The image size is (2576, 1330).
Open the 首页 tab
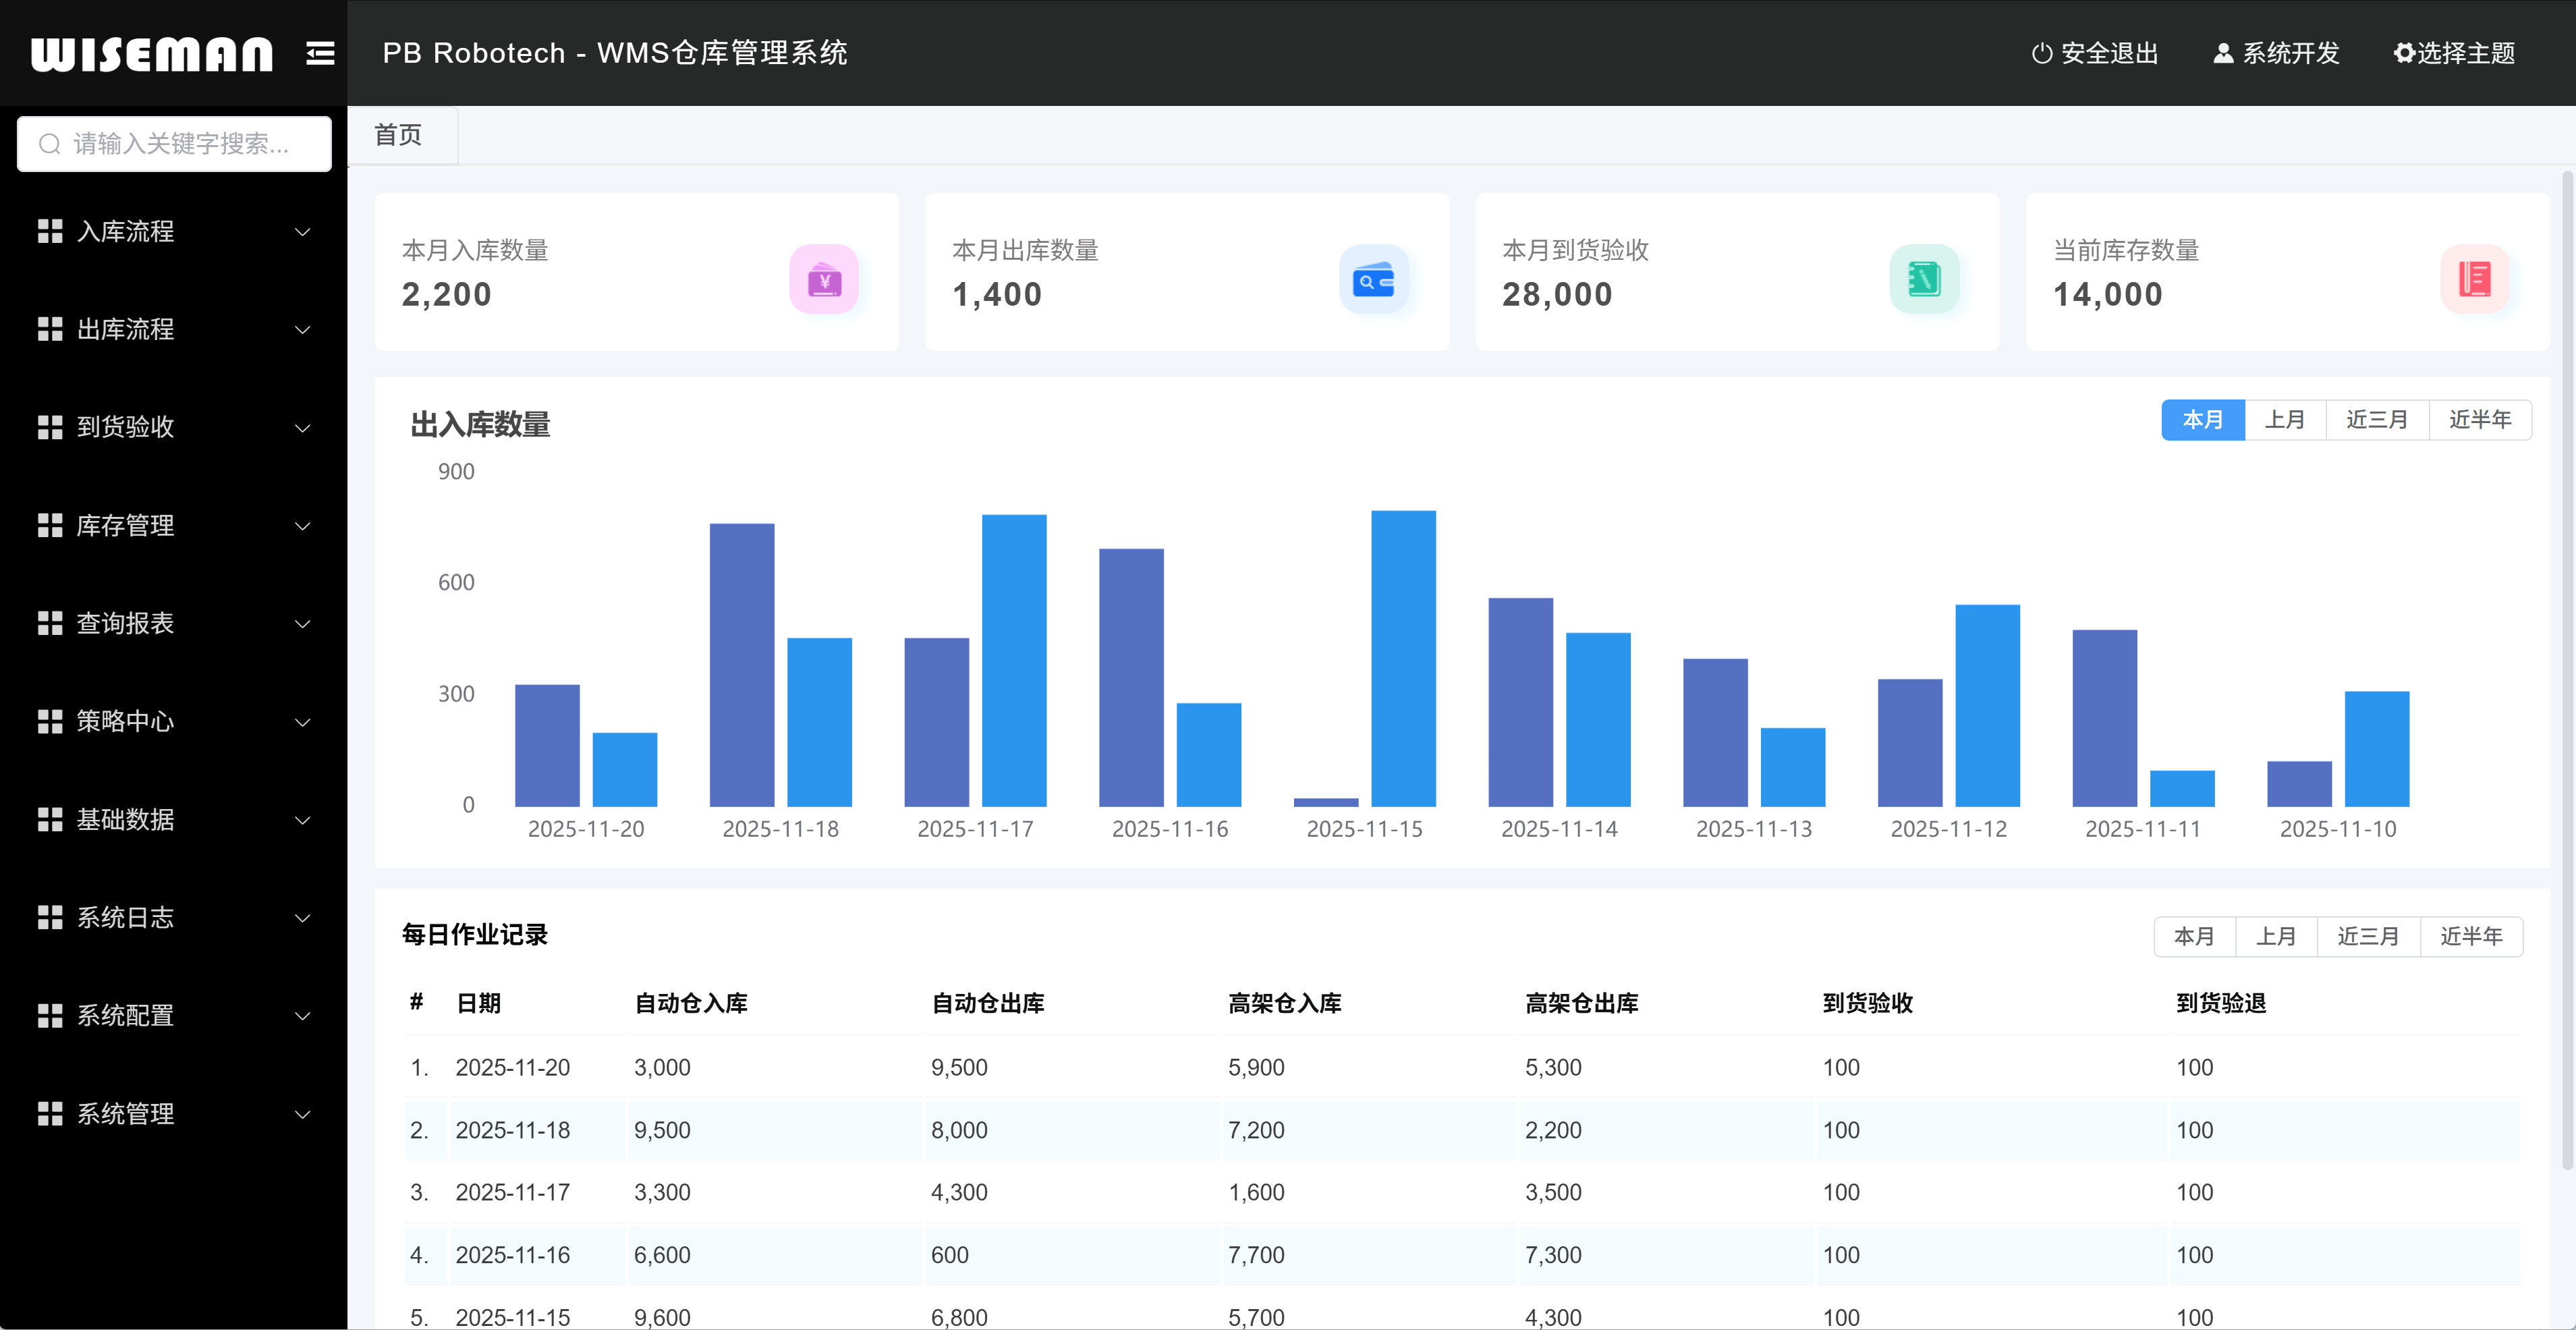[x=398, y=135]
